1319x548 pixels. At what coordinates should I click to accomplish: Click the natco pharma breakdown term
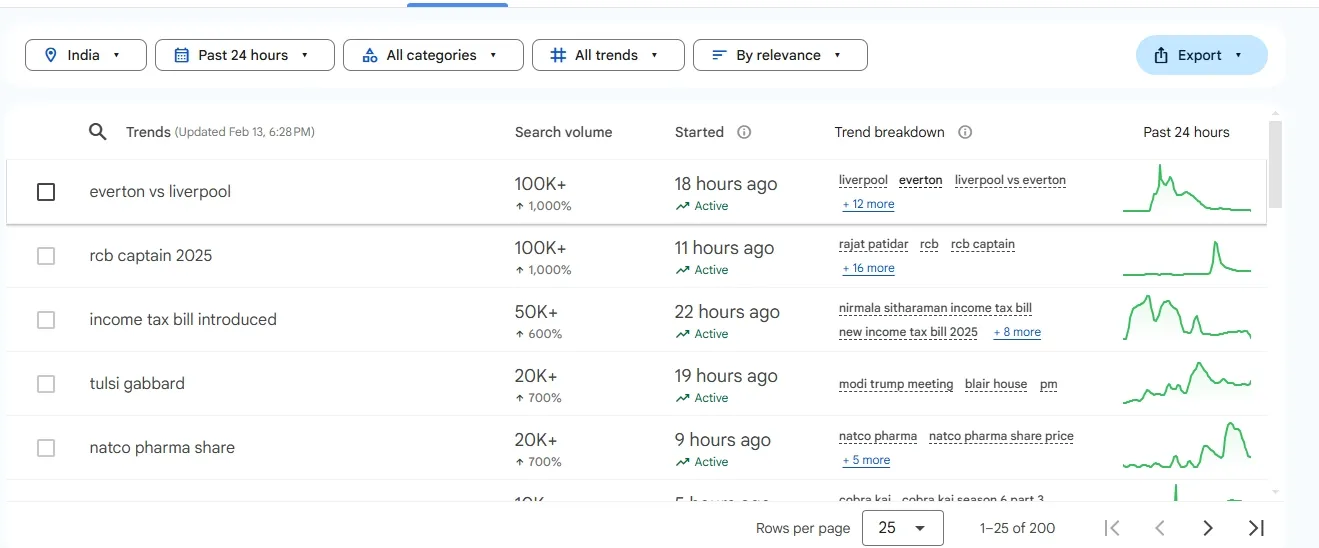click(x=878, y=437)
